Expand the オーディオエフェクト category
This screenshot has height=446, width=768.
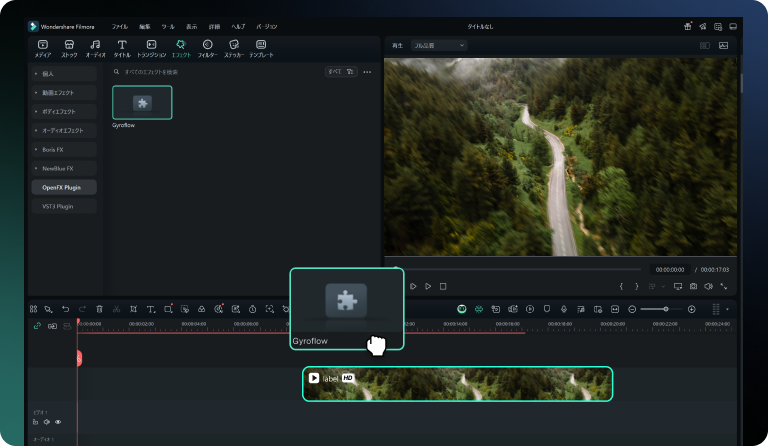[64, 130]
